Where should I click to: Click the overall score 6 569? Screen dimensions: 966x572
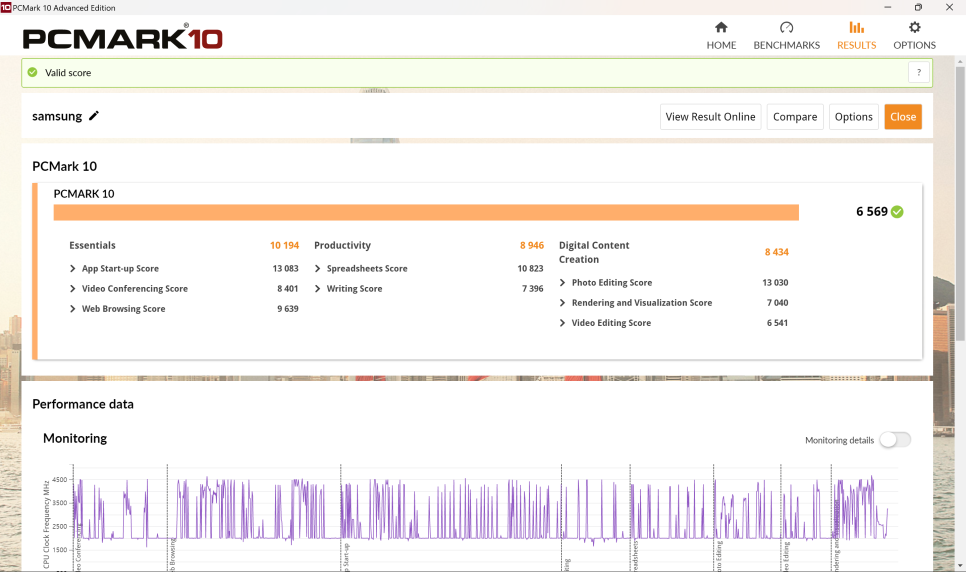click(x=871, y=211)
